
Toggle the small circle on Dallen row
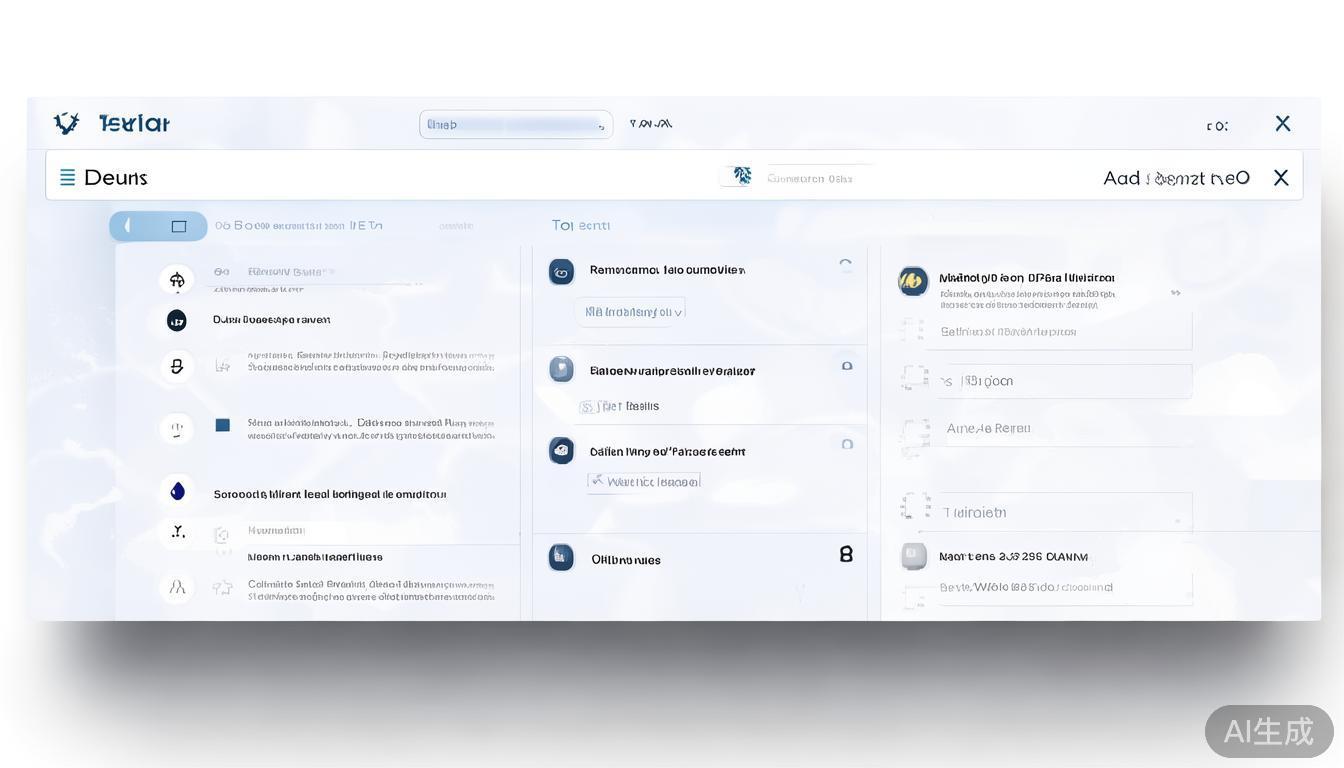click(x=847, y=444)
